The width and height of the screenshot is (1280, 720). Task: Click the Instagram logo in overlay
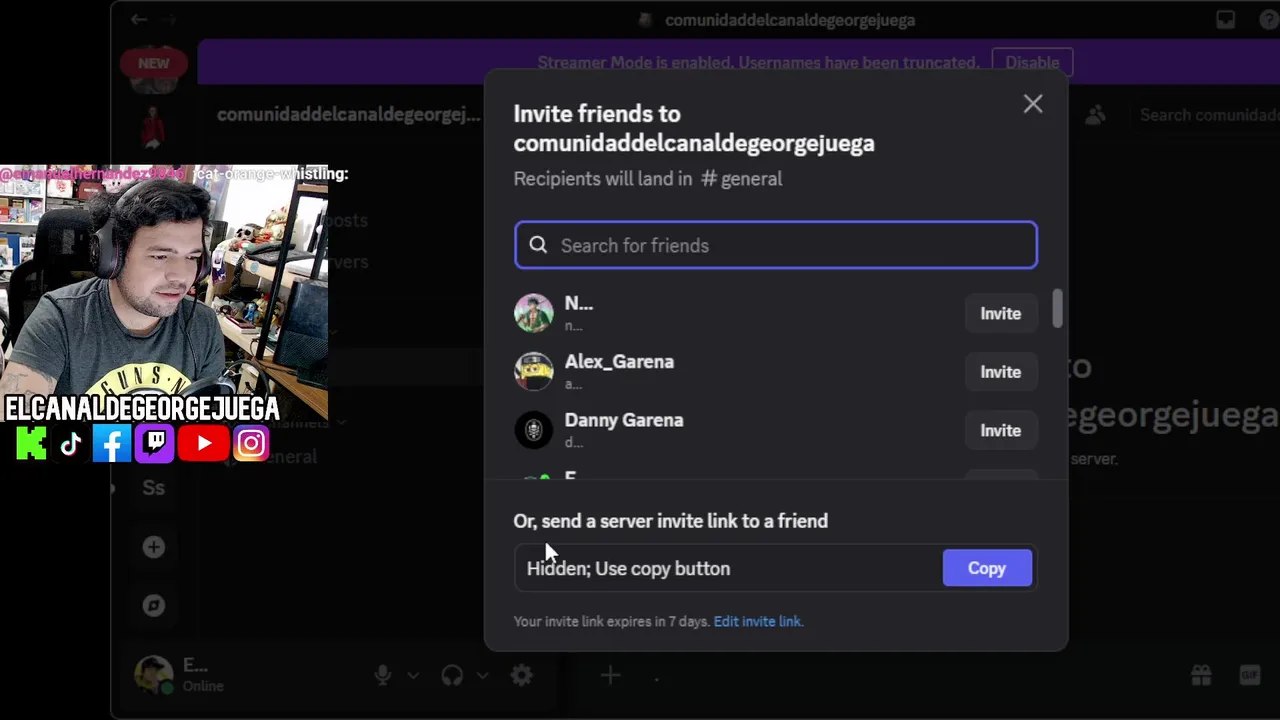tap(251, 443)
